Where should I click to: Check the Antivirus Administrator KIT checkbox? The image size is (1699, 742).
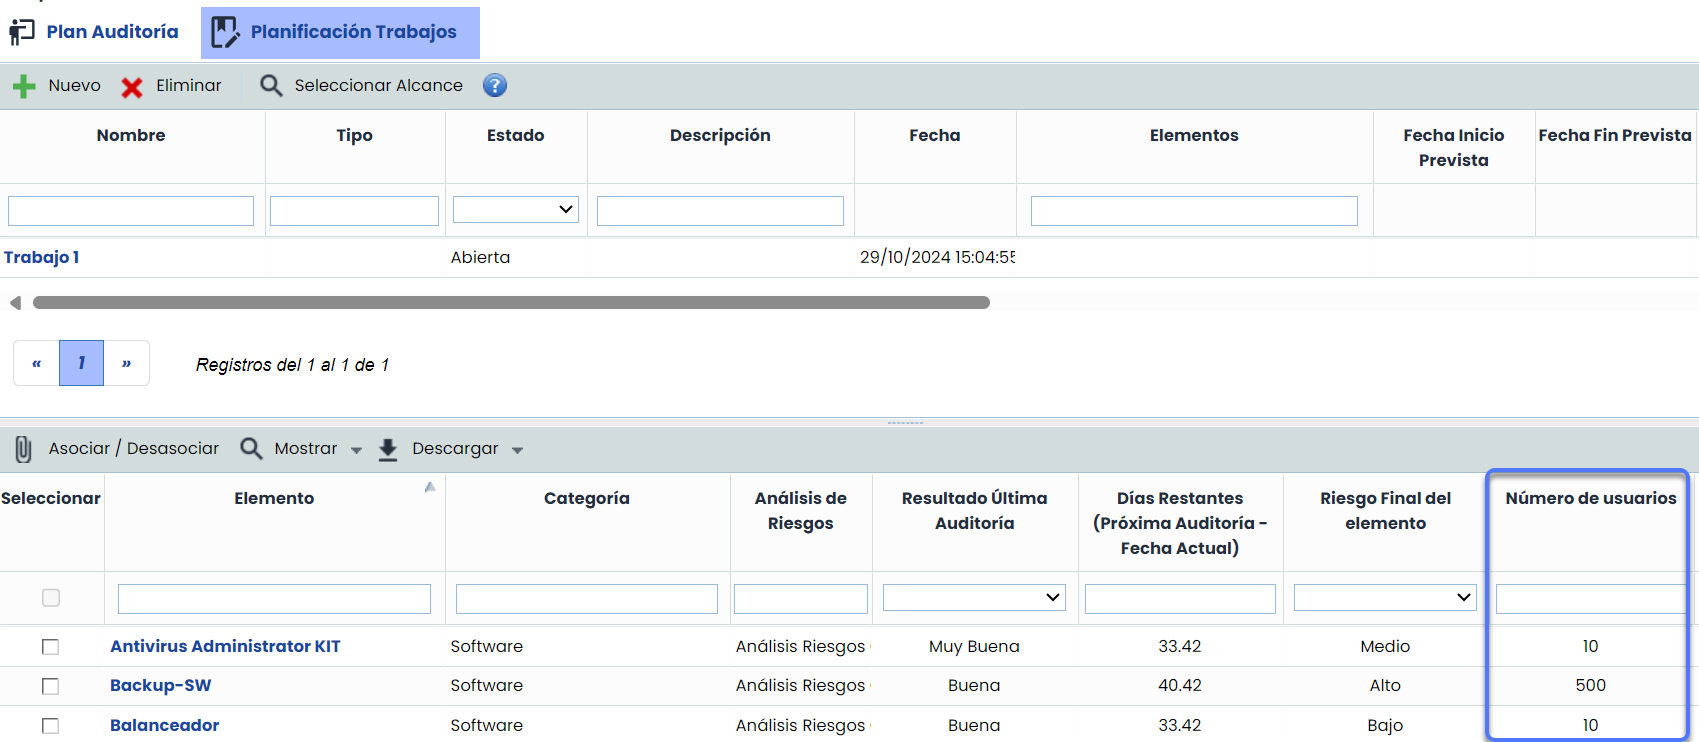tap(50, 647)
